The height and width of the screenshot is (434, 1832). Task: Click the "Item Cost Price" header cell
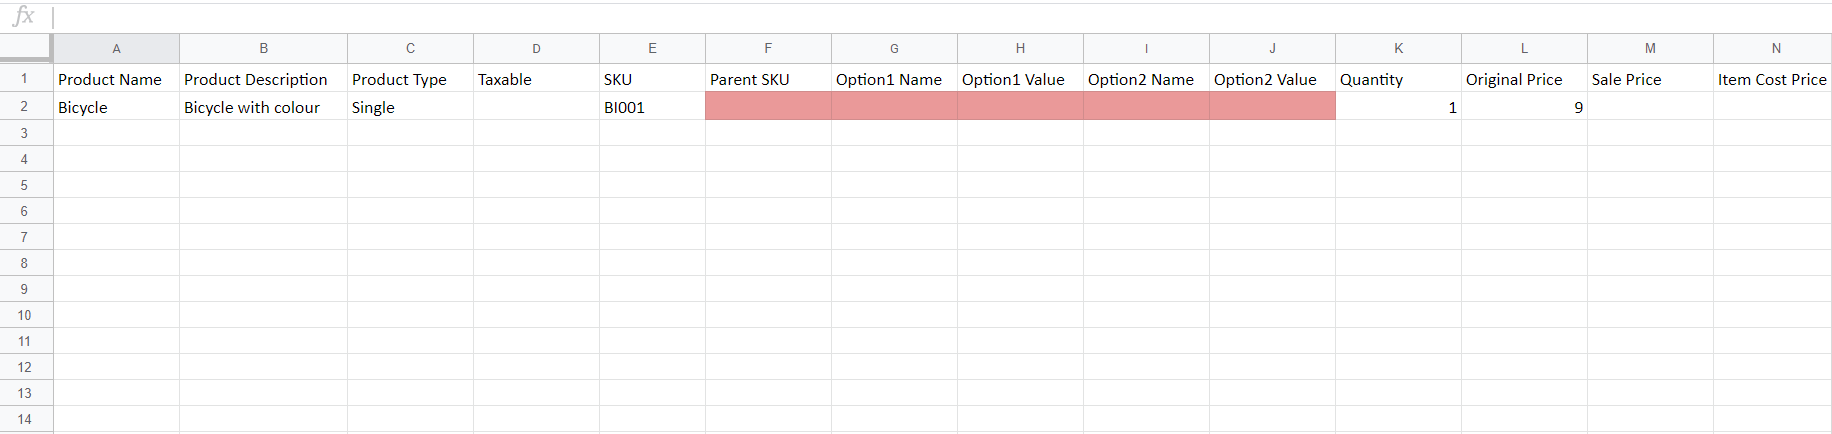[1772, 79]
